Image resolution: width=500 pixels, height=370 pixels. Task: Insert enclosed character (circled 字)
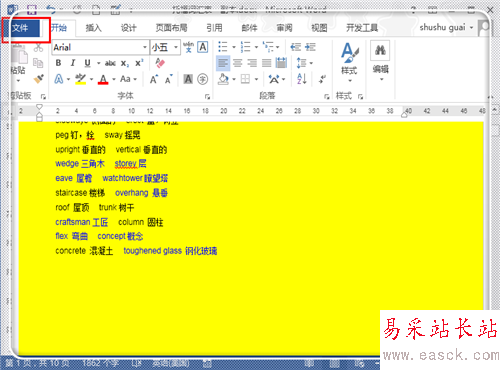tap(203, 79)
